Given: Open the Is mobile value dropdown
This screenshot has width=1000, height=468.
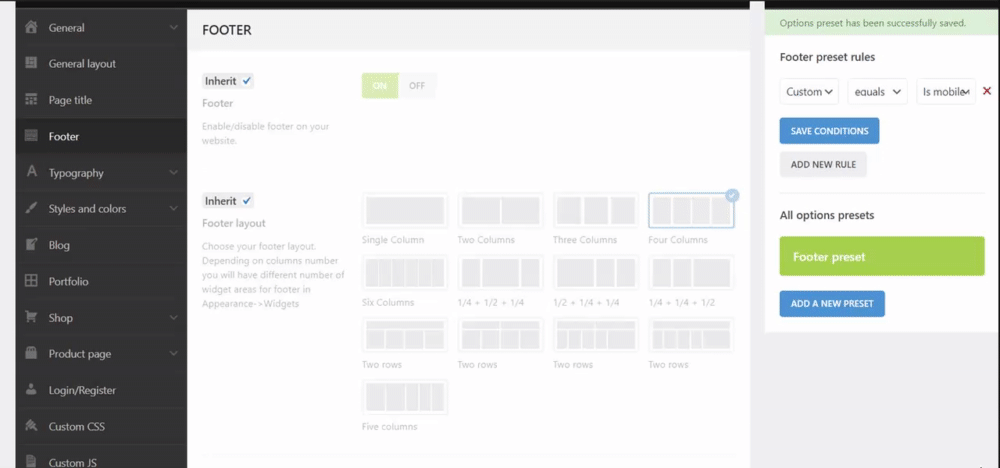Looking at the screenshot, I should [946, 92].
